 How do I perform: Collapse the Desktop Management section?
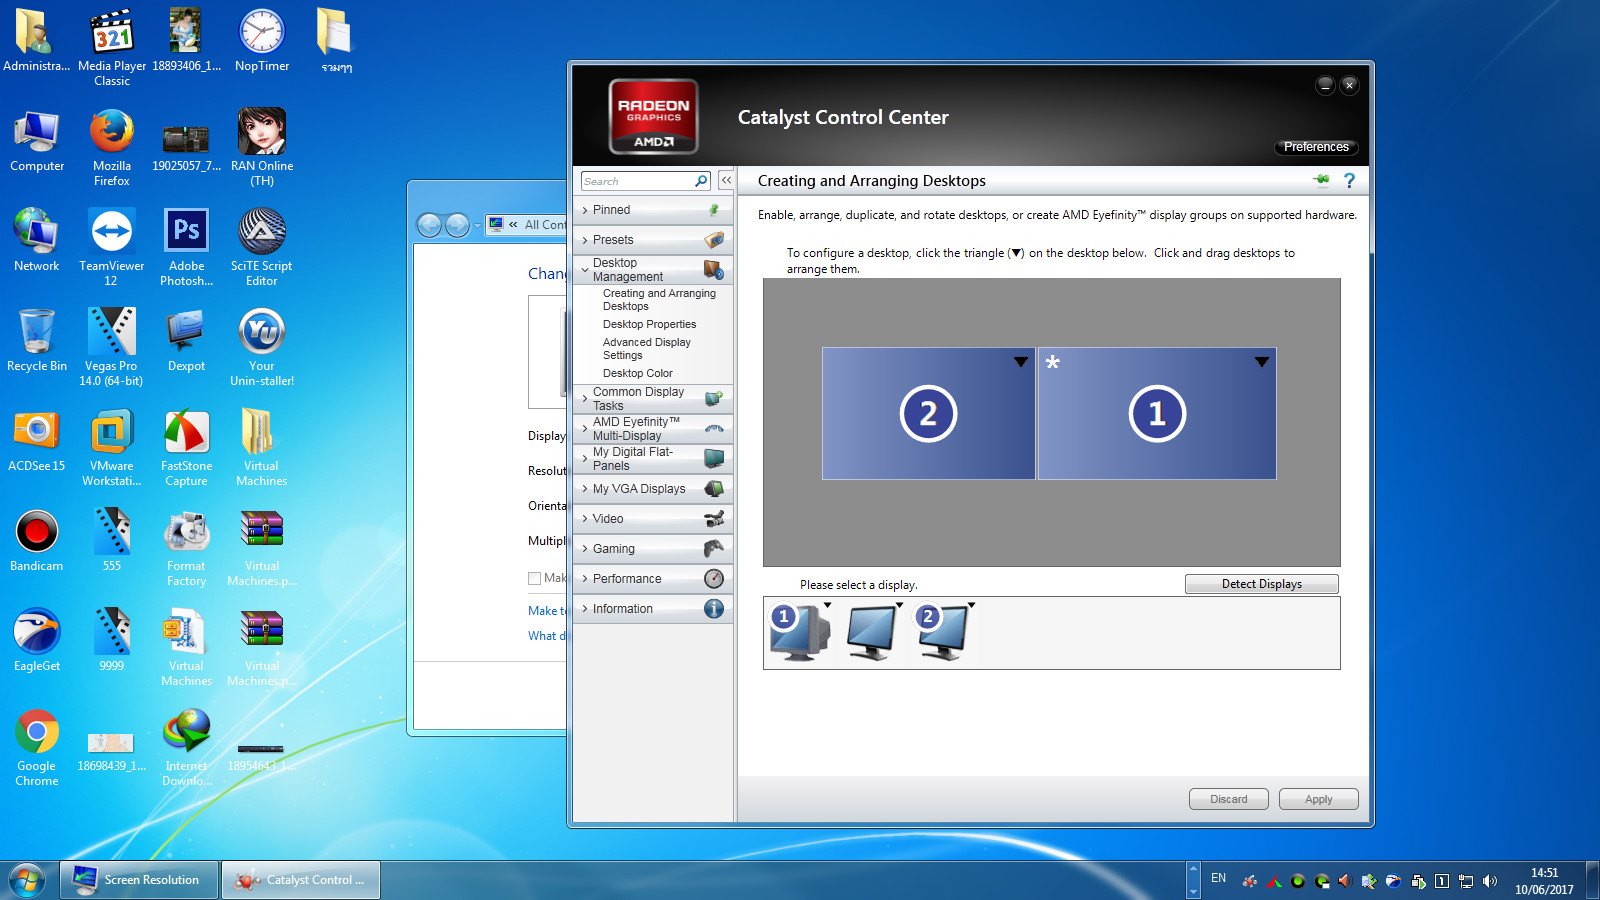pos(627,270)
